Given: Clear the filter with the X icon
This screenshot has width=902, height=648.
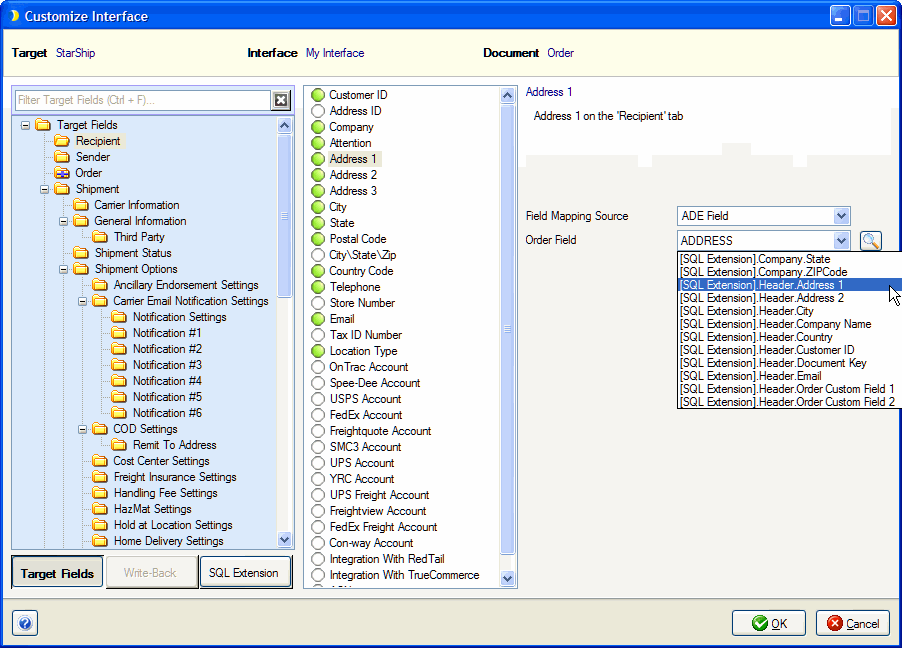Looking at the screenshot, I should click(x=281, y=100).
